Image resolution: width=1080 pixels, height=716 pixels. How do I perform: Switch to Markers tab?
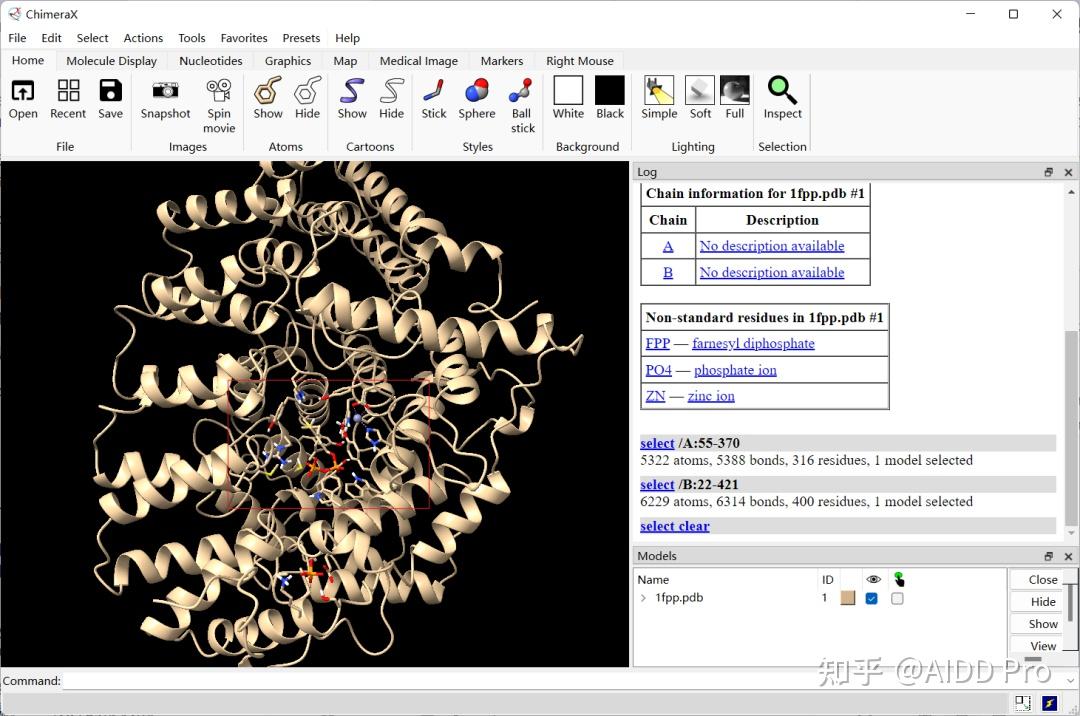click(501, 61)
